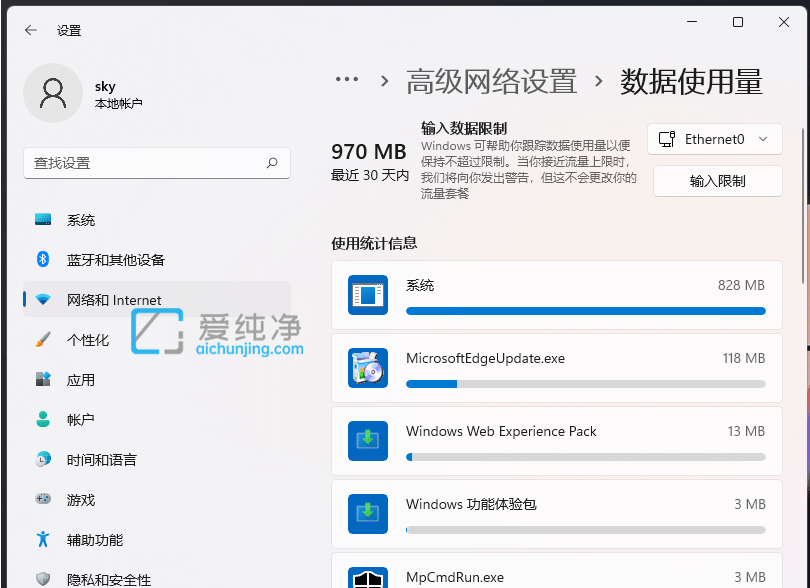Viewport: 810px width, 588px height.
Task: Click the 网络和 Internet Wi-Fi icon
Action: coord(41,300)
